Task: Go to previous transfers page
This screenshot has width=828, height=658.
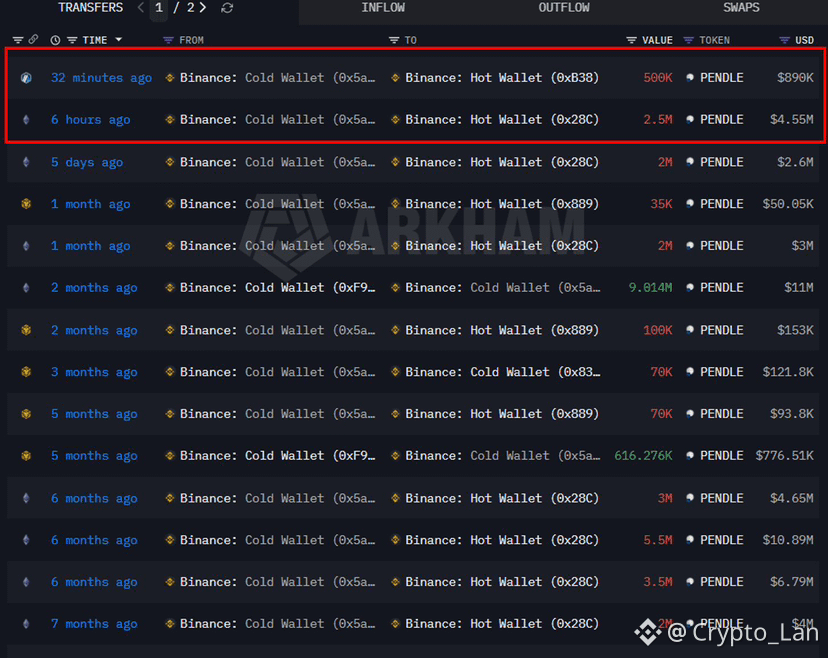Action: (x=140, y=7)
